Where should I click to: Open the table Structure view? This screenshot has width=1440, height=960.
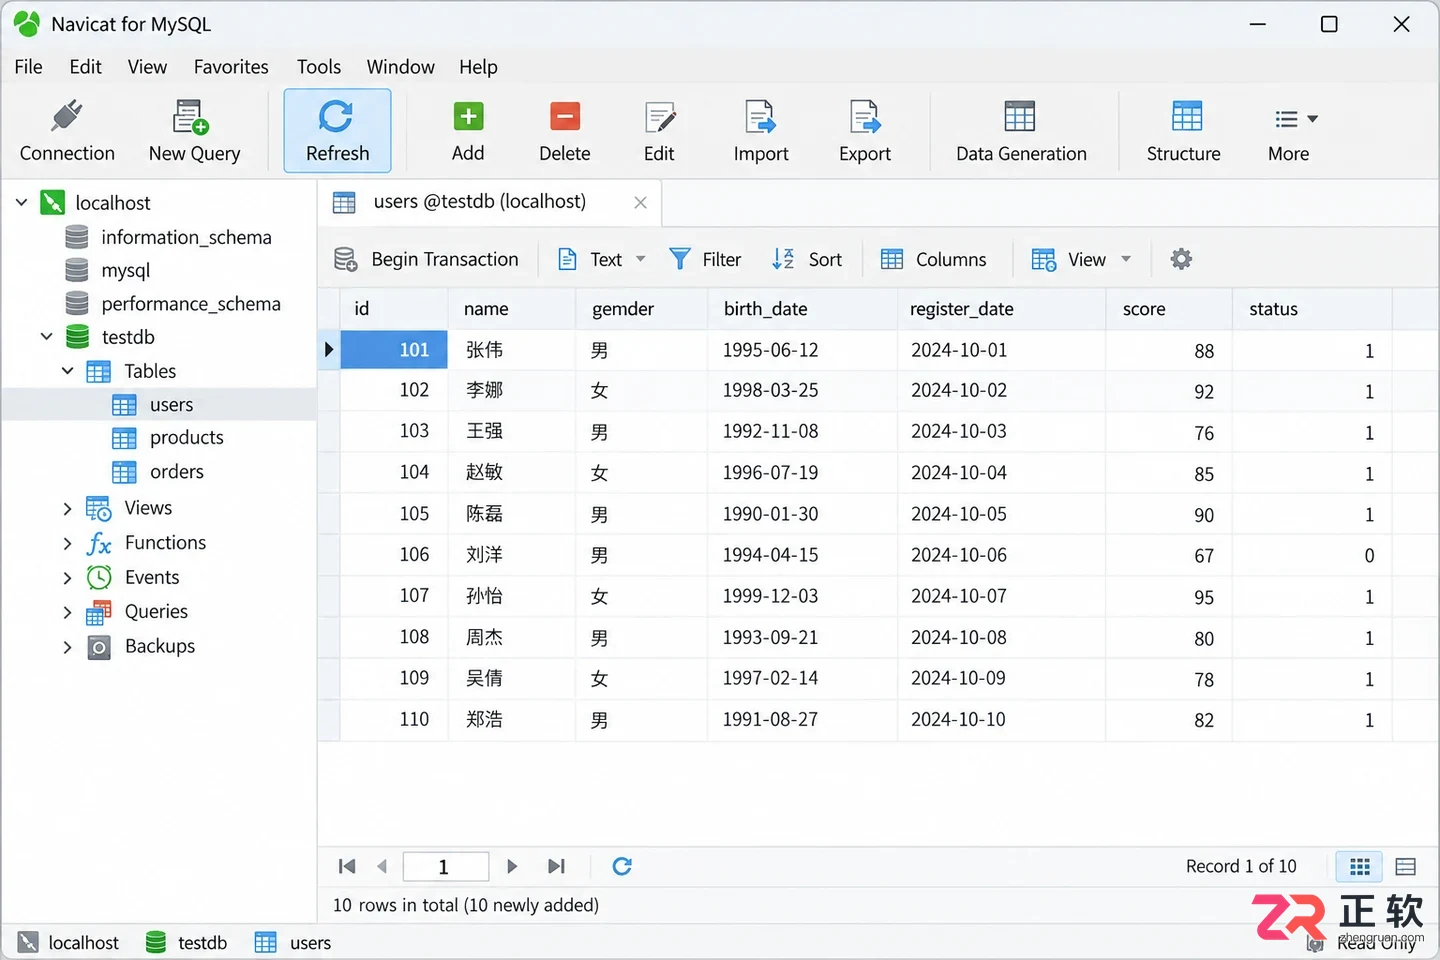pos(1183,131)
